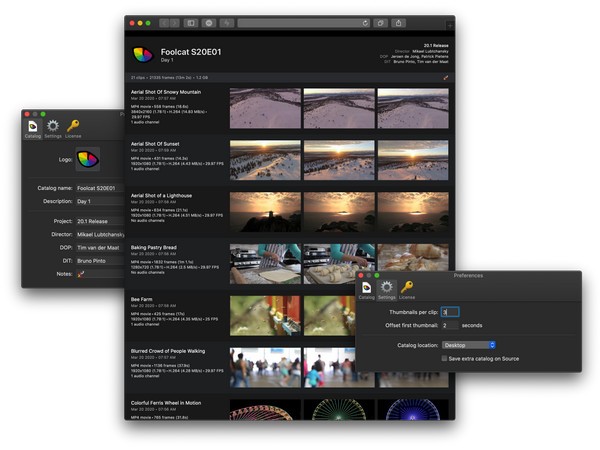Click the browser back arrow

pyautogui.click(x=165, y=22)
